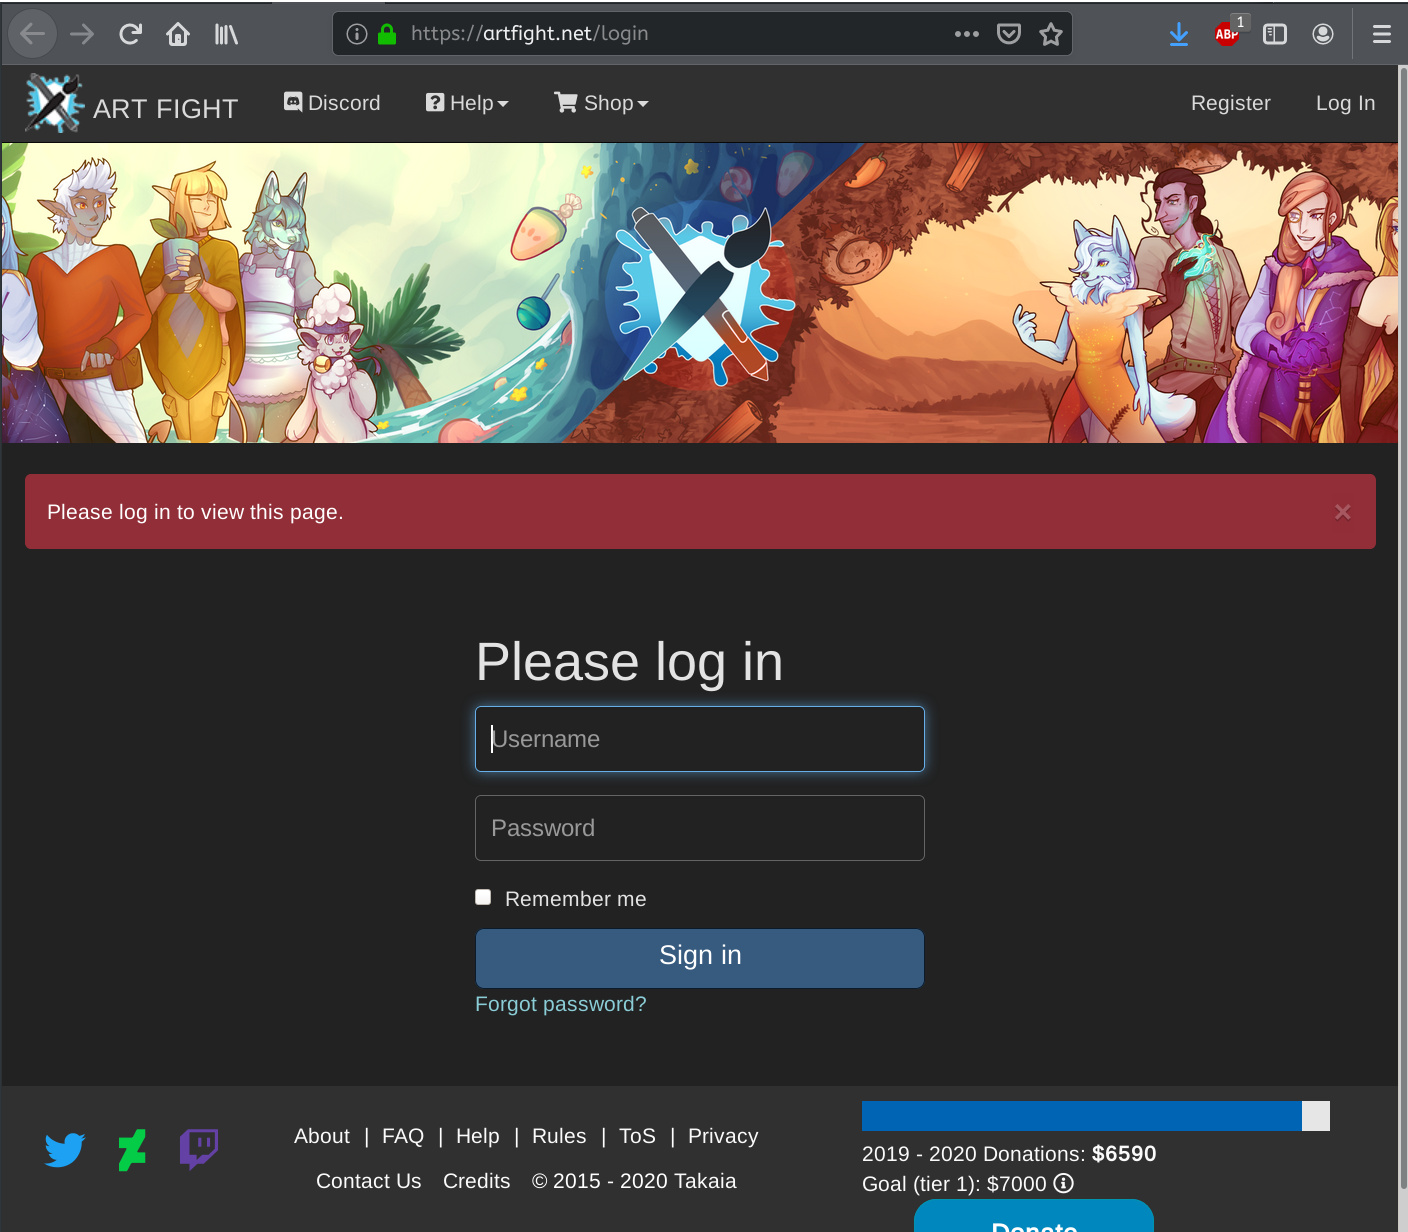The height and width of the screenshot is (1232, 1408).
Task: Click the Forgot password? link
Action: (561, 1004)
